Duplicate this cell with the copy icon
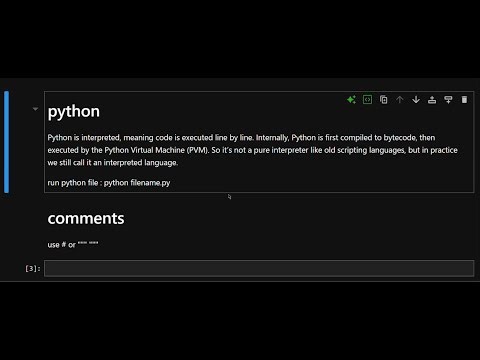480x360 pixels. pos(384,100)
